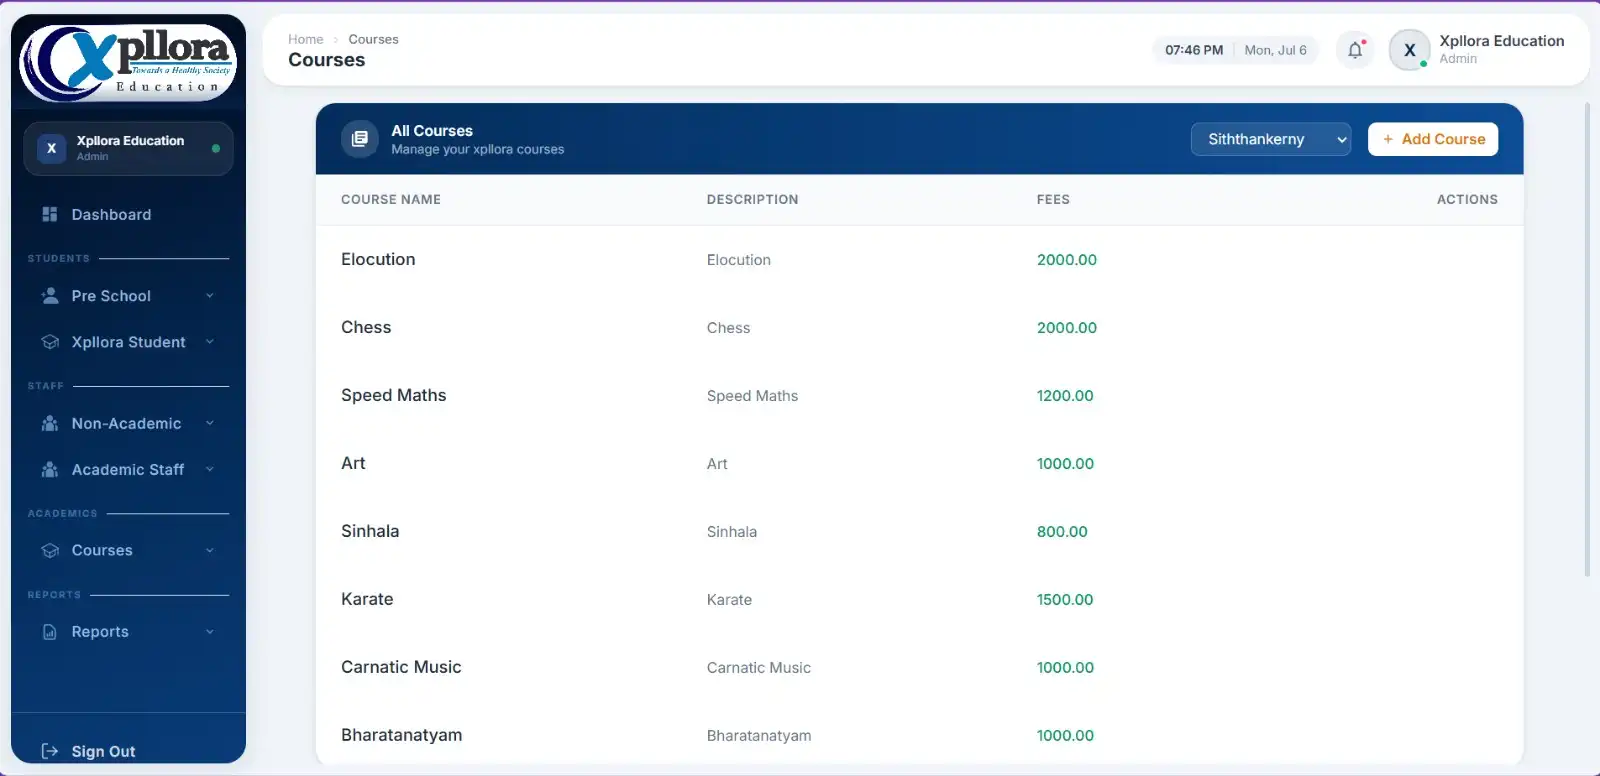Click the Non-Academic staff group icon

pos(50,424)
